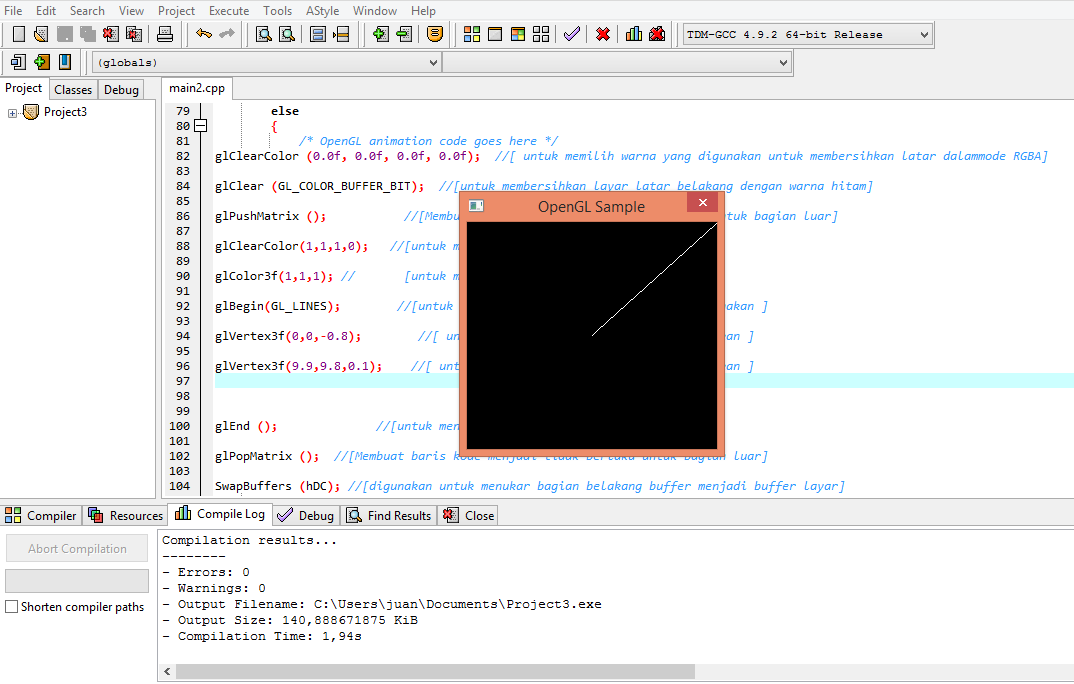Switch to the Debug tab at the bottom
The image size is (1074, 684).
(x=305, y=515)
